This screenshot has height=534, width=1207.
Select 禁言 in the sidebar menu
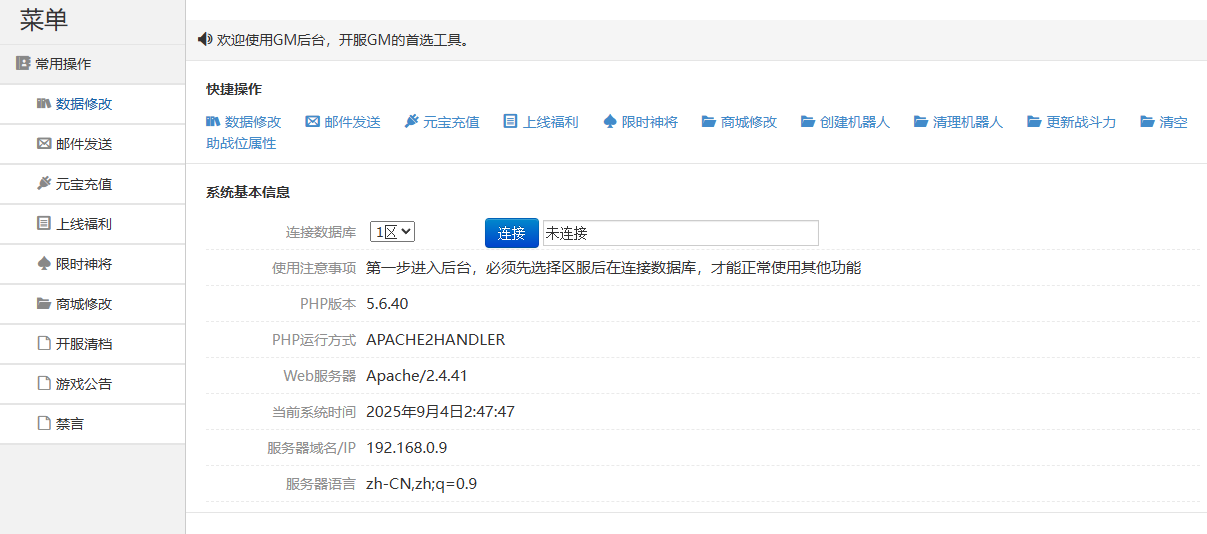click(x=69, y=424)
